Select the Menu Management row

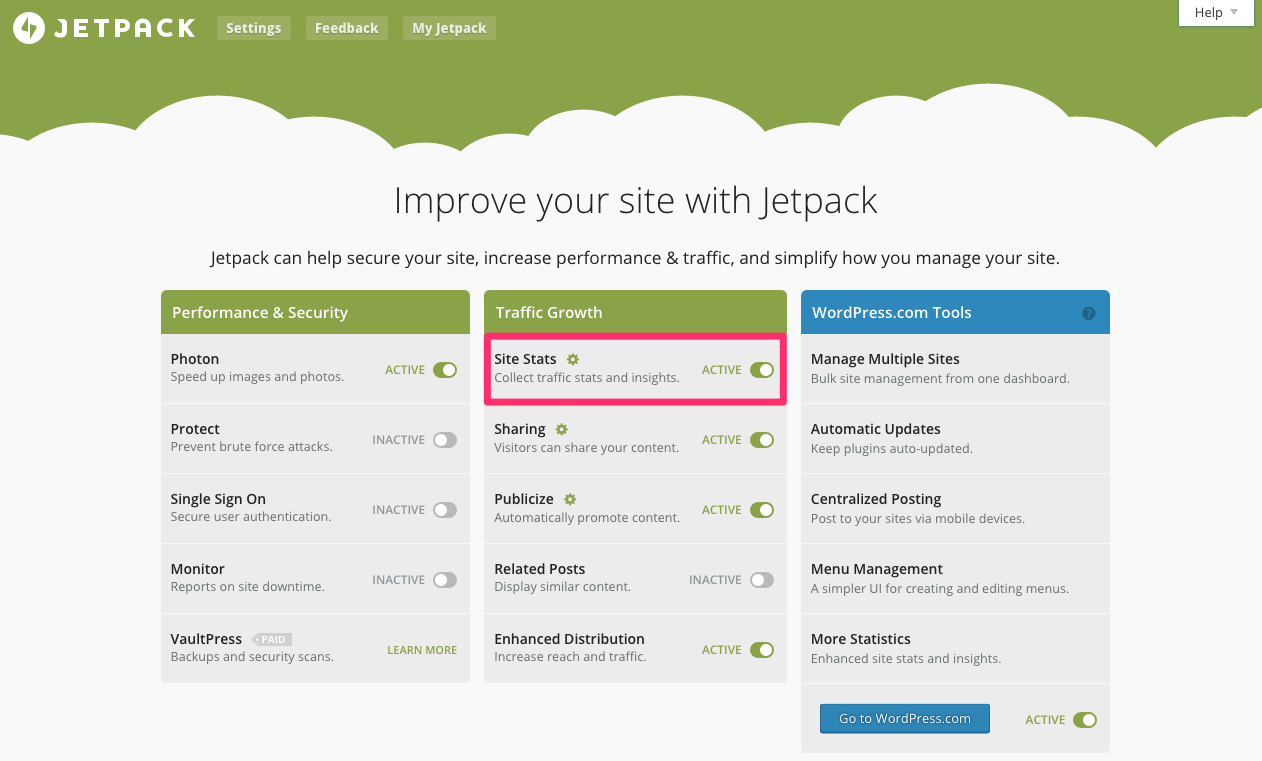(955, 579)
